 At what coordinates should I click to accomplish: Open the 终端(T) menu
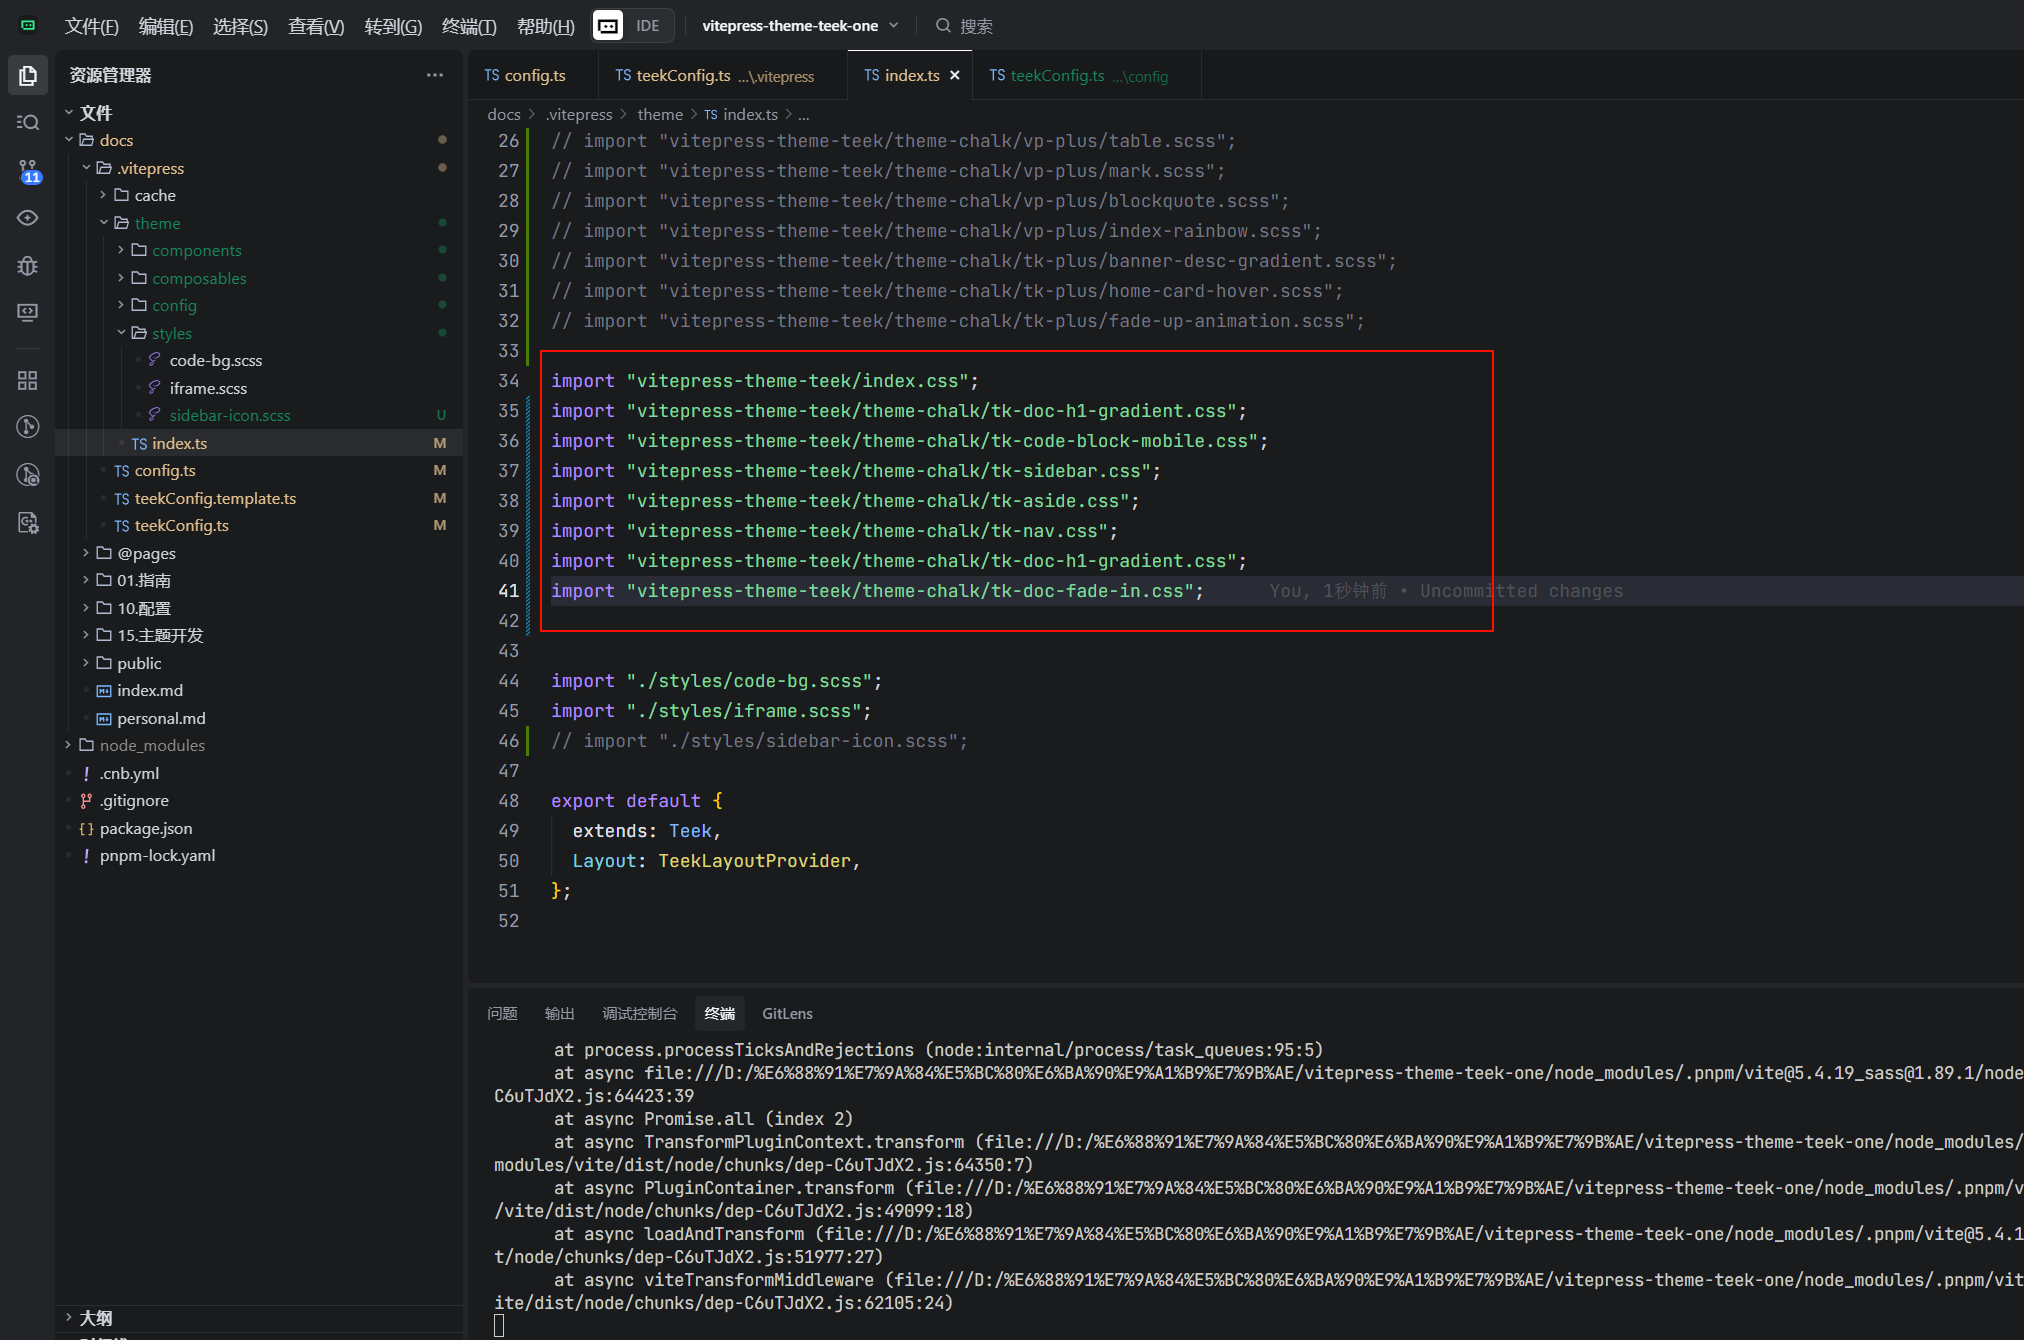(468, 26)
